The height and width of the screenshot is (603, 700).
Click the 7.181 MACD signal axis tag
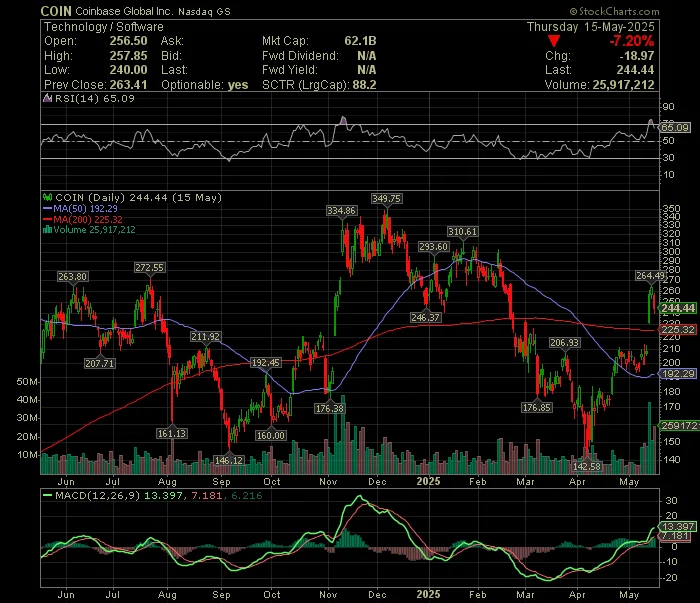(676, 536)
